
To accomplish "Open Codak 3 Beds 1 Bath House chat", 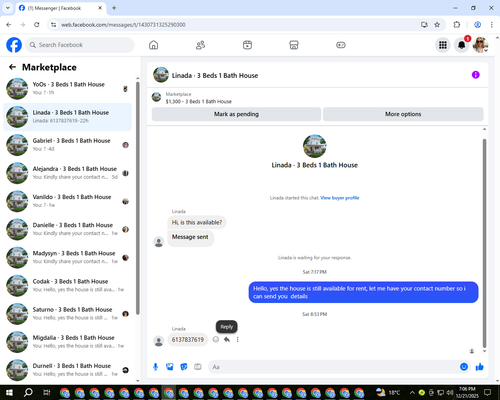I will pos(67,285).
